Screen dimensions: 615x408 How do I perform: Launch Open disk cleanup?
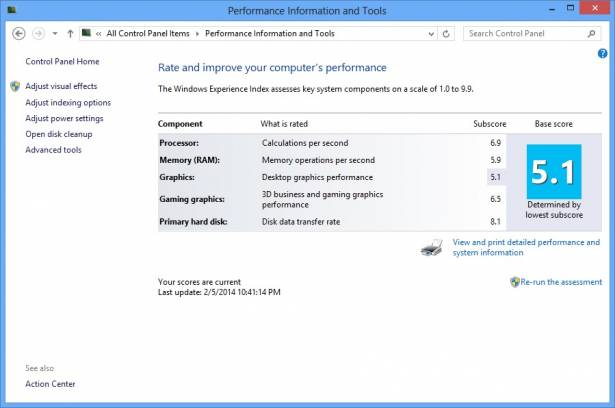point(59,134)
